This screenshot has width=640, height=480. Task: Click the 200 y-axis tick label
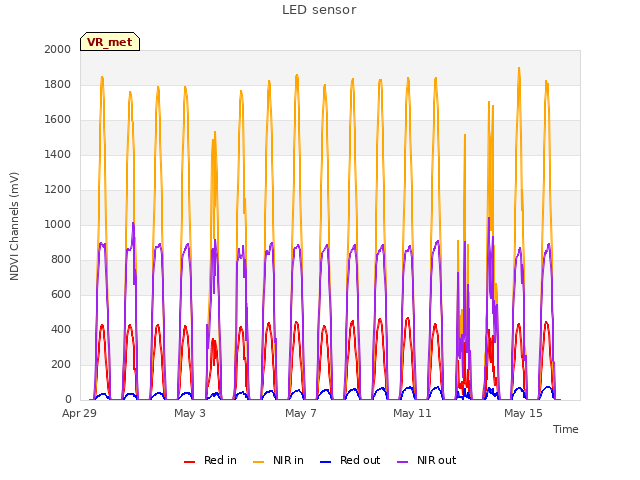click(x=61, y=364)
